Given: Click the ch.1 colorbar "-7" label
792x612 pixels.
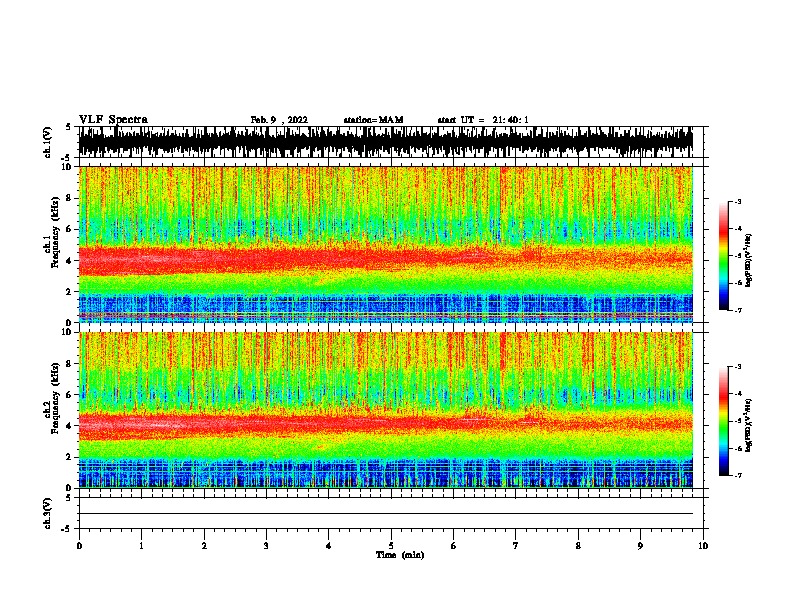Looking at the screenshot, I should pos(738,310).
